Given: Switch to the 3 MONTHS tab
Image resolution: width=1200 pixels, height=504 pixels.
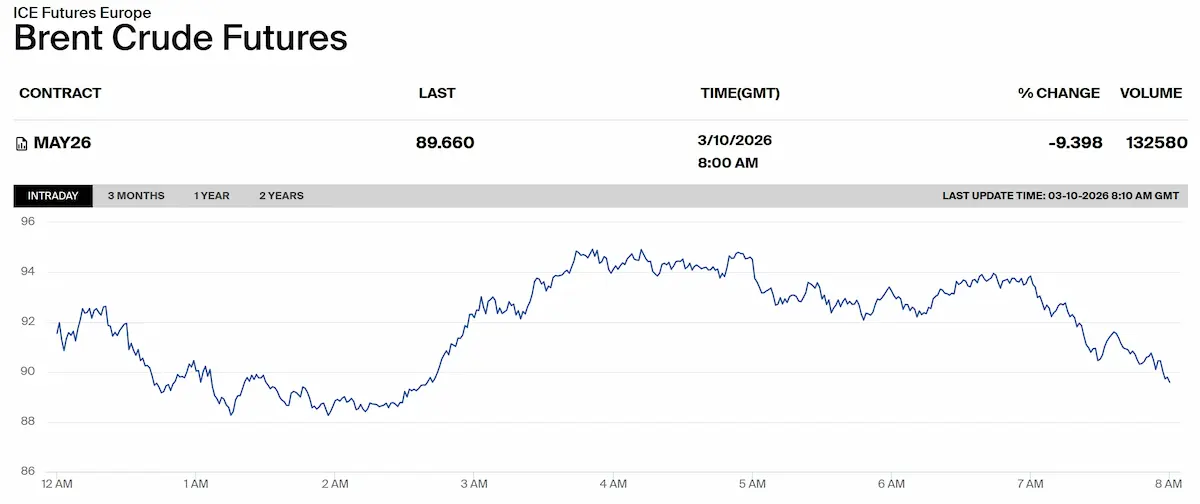Looking at the screenshot, I should [136, 196].
